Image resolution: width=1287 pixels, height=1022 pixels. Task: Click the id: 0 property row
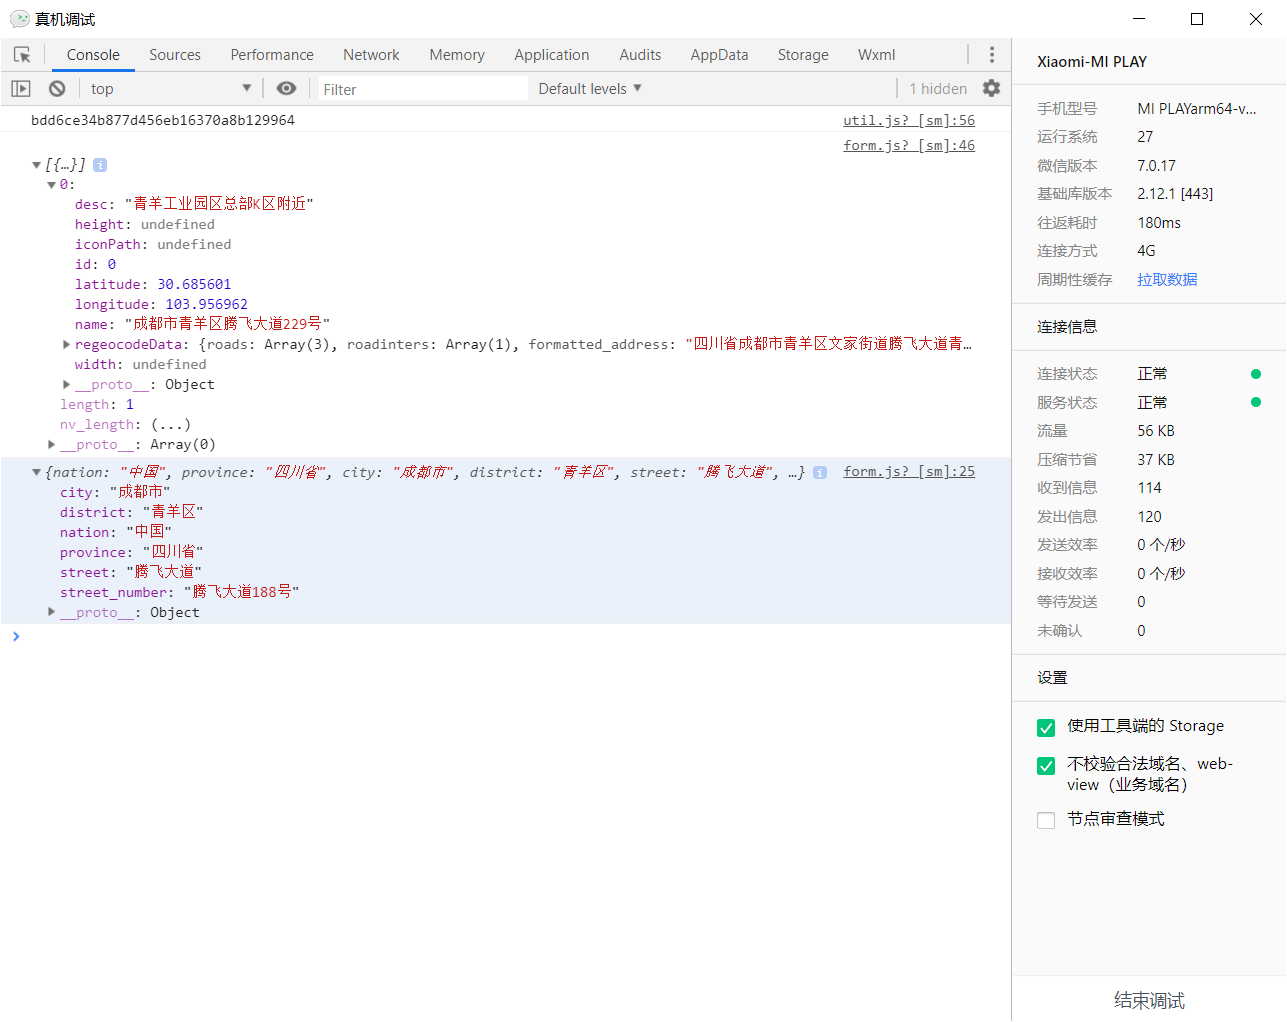click(x=95, y=265)
